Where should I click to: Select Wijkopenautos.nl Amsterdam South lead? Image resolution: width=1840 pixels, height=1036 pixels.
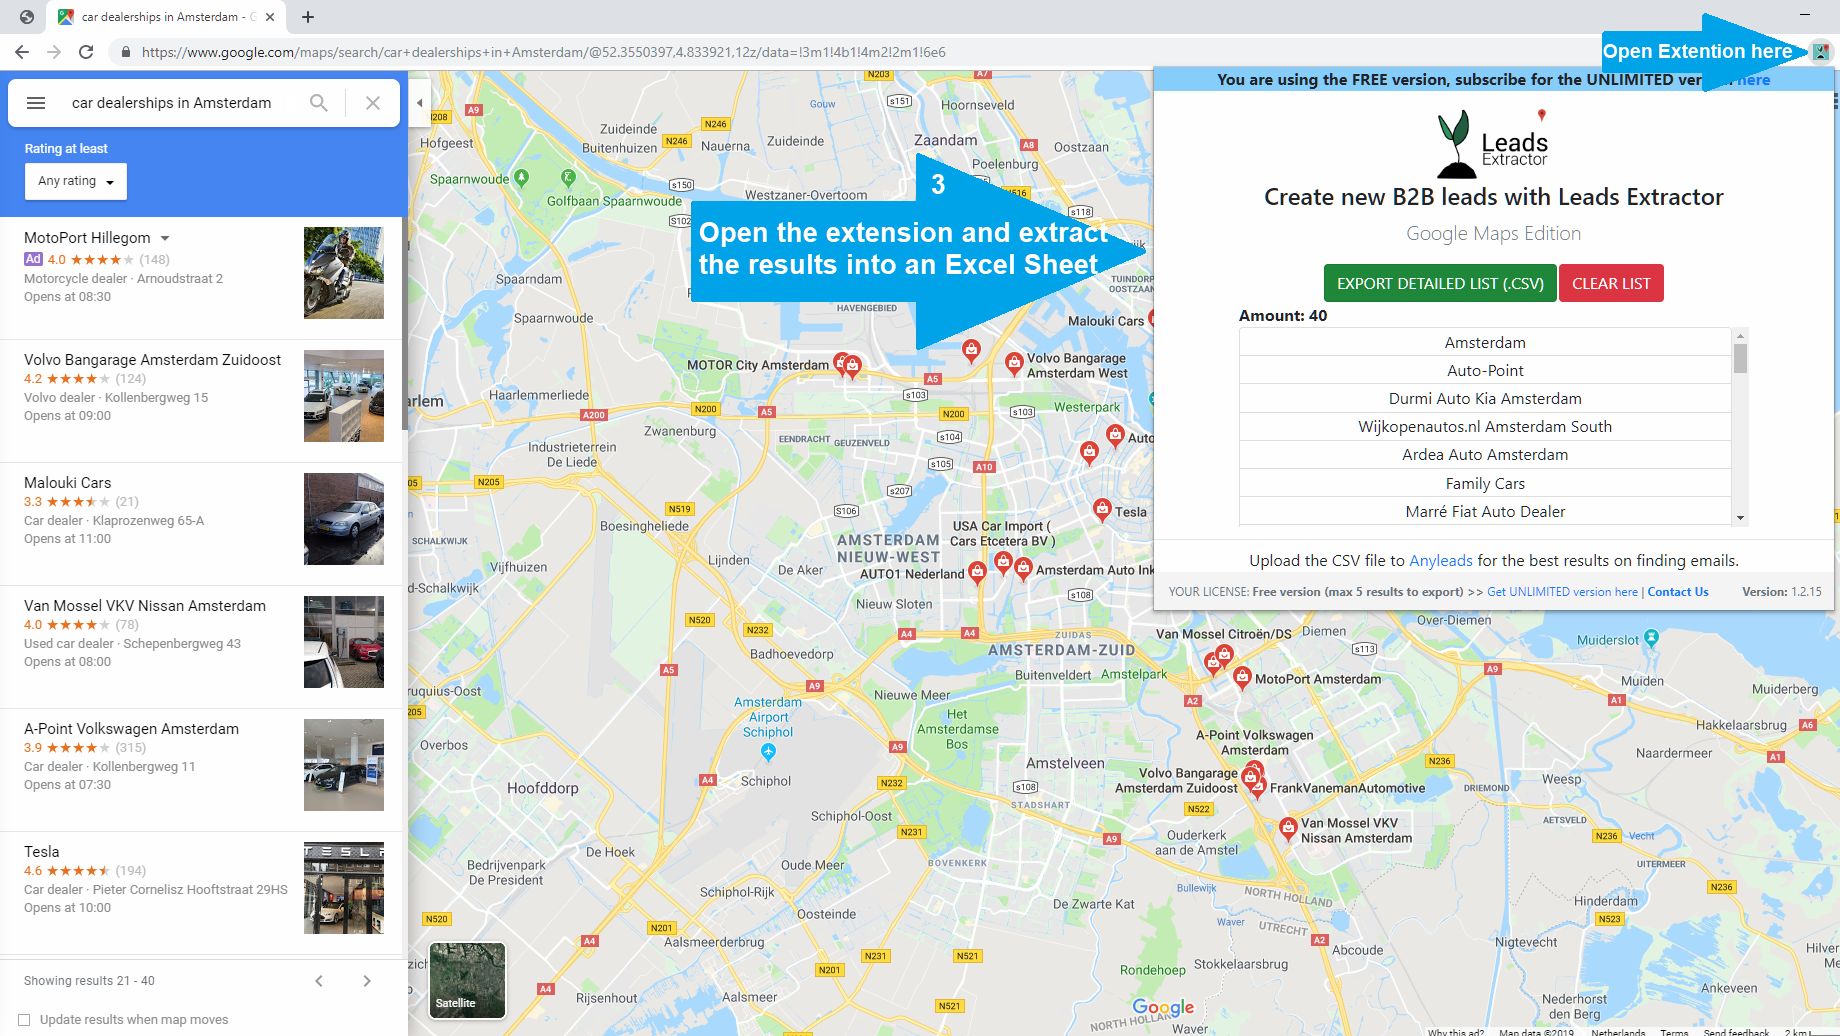(1485, 427)
